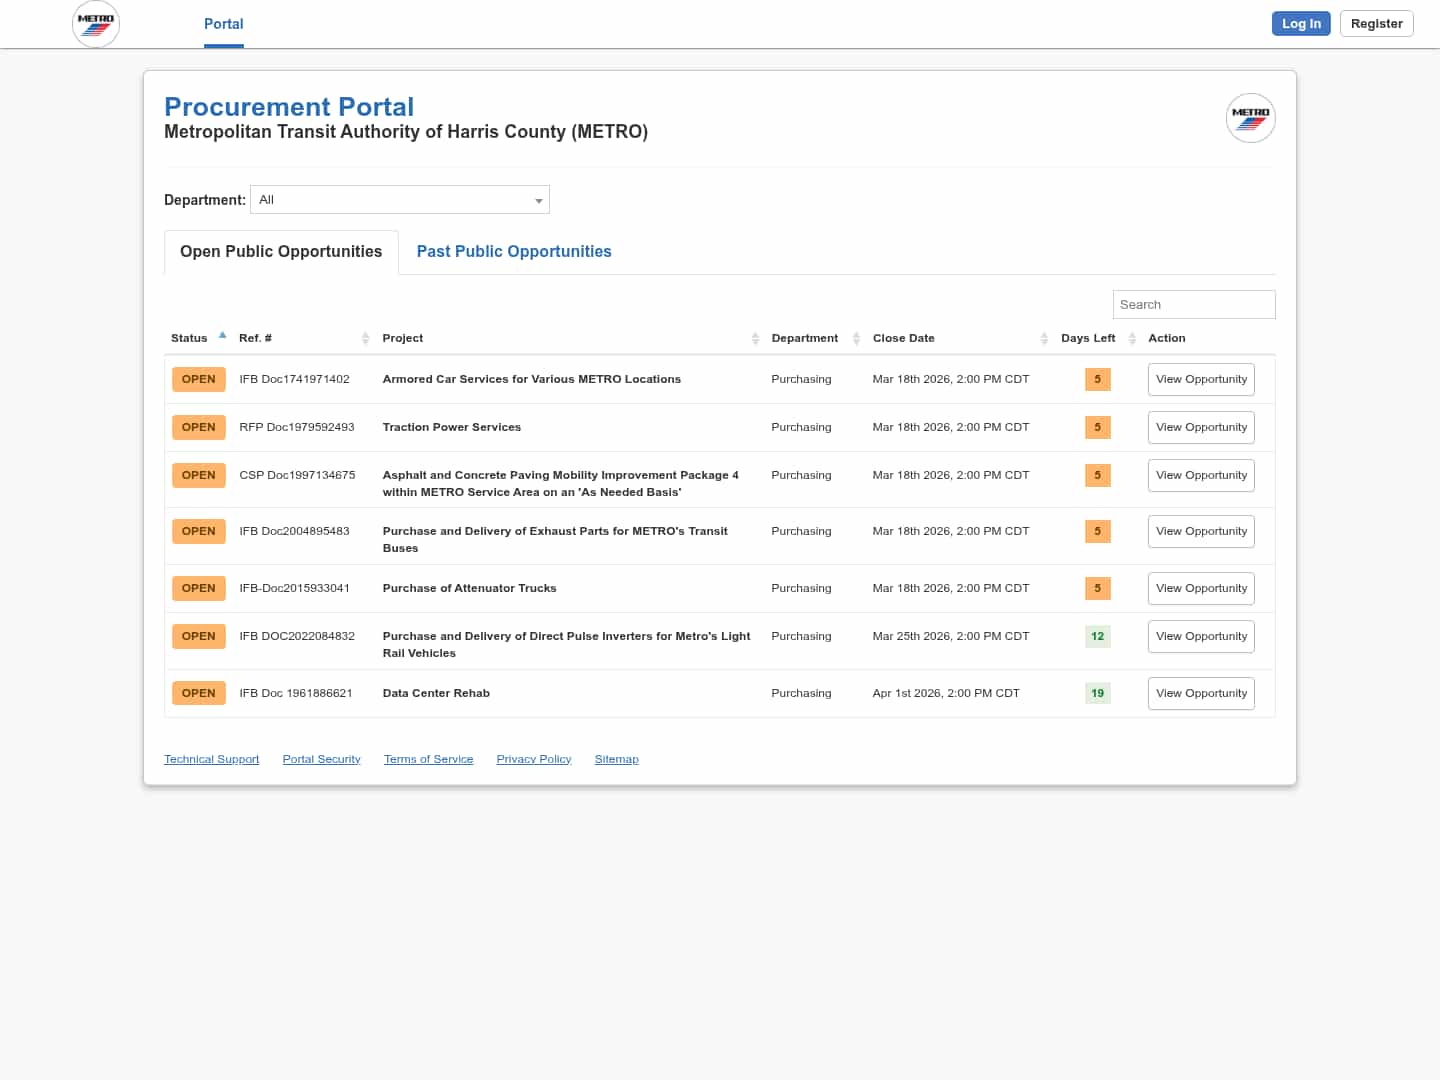The height and width of the screenshot is (1080, 1440).
Task: Sort by Days Left column arrows
Action: click(x=1132, y=339)
